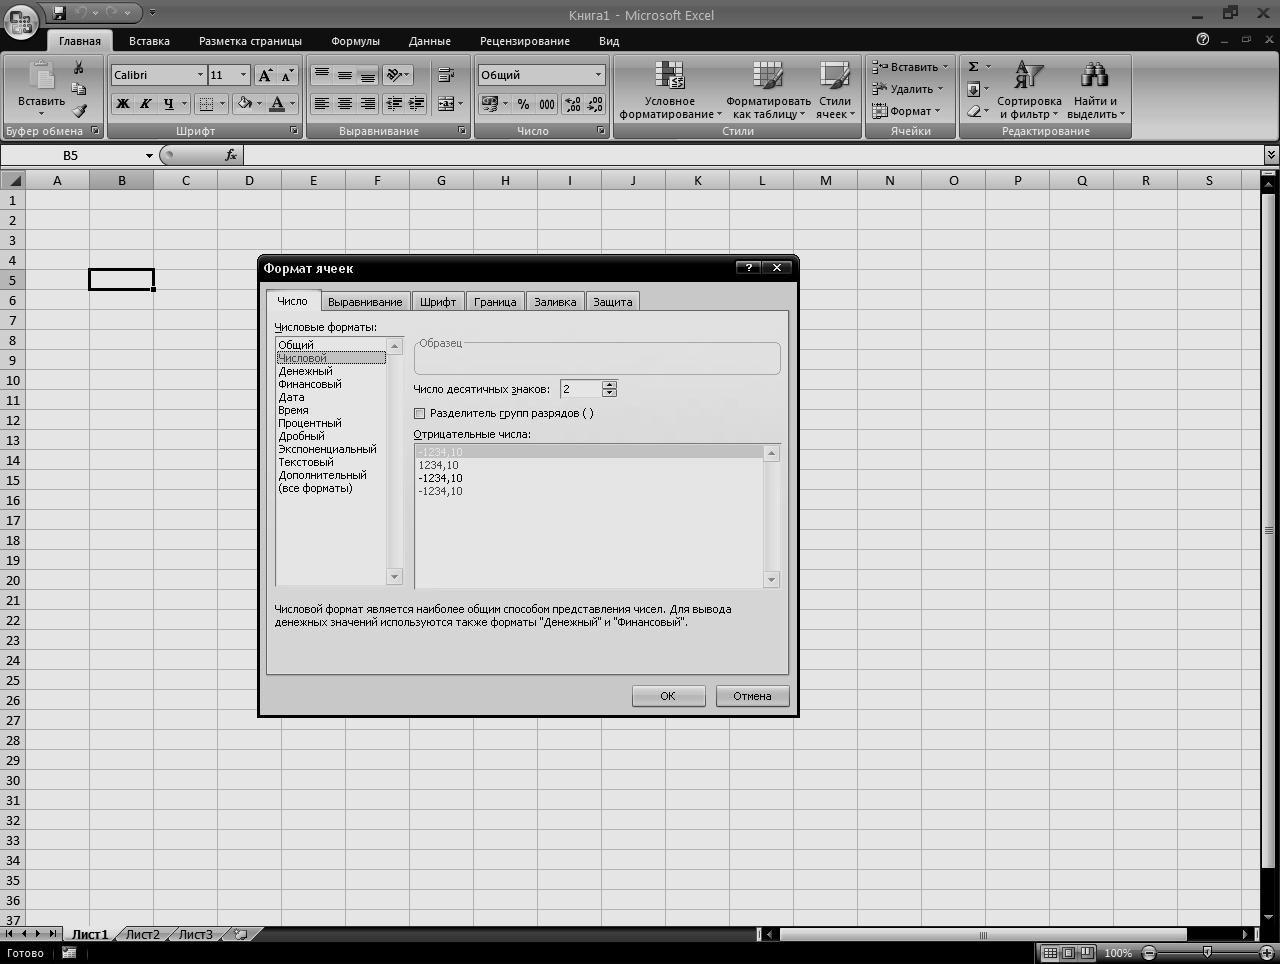Screen dimensions: 1280x964
Task: Center cell text horizontally
Action: click(344, 103)
